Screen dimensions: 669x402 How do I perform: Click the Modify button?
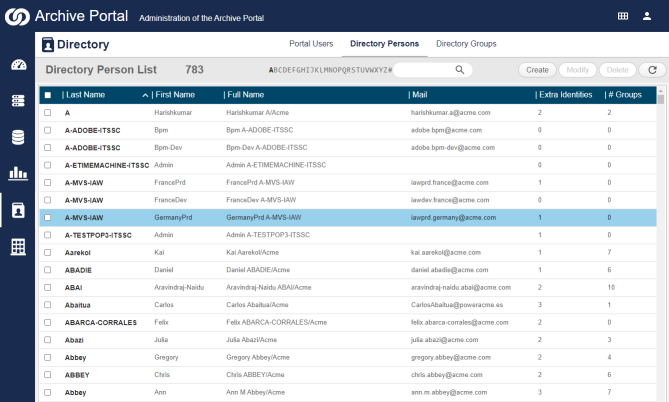(x=578, y=70)
